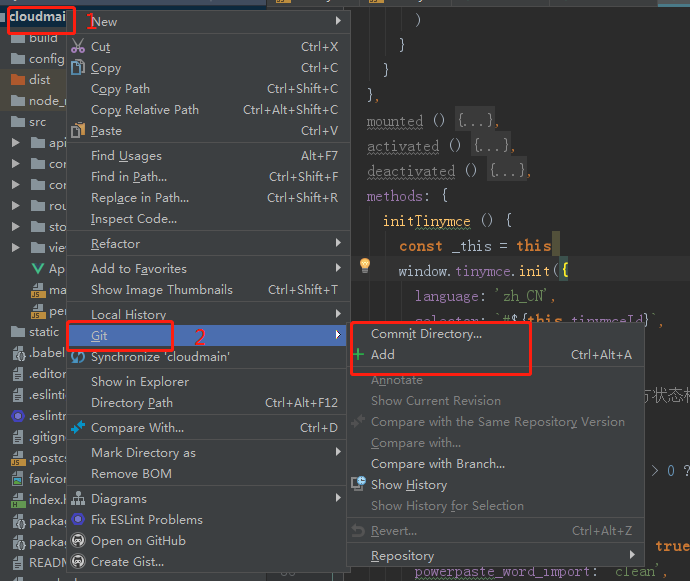690x581 pixels.
Task: Click the collapsed mounted() code fold
Action: (x=475, y=120)
